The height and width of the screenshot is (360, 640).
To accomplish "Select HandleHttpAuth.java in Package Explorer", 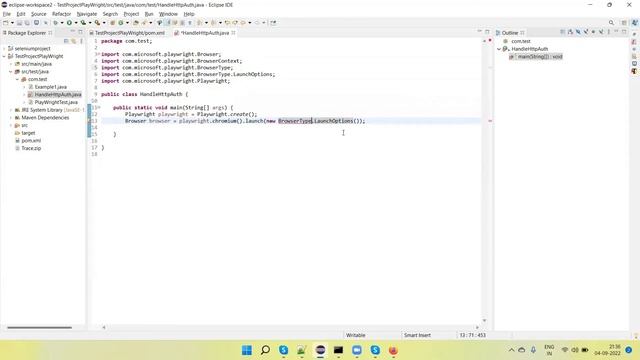I will click(x=58, y=95).
